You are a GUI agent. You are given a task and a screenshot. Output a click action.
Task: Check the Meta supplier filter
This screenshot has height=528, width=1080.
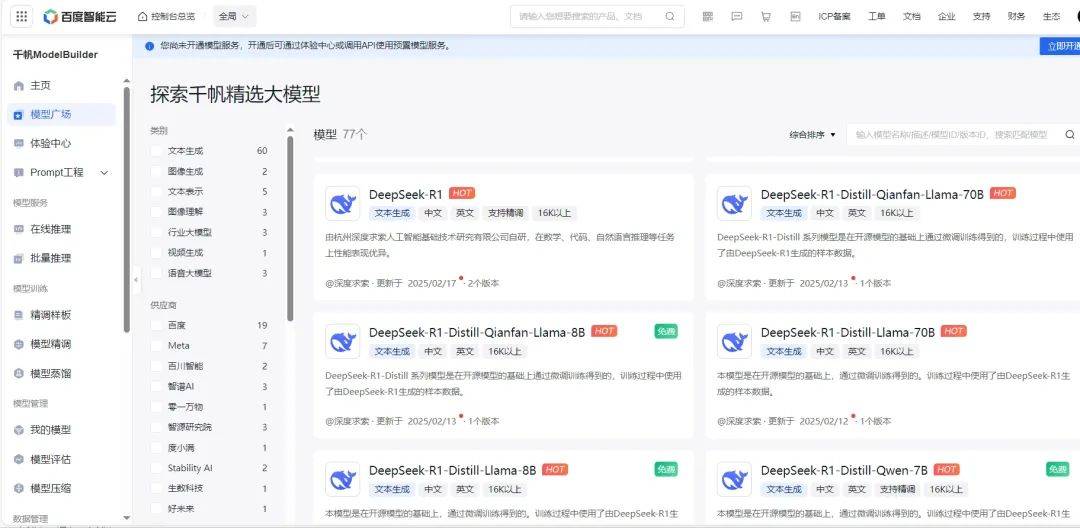156,346
